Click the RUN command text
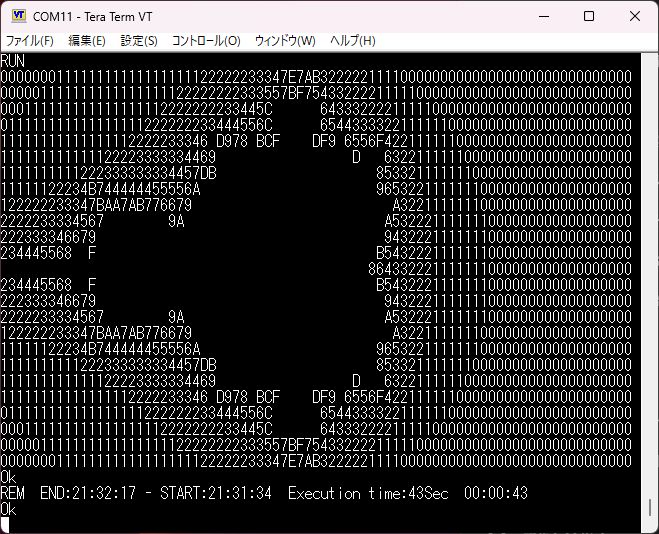 (x=13, y=61)
